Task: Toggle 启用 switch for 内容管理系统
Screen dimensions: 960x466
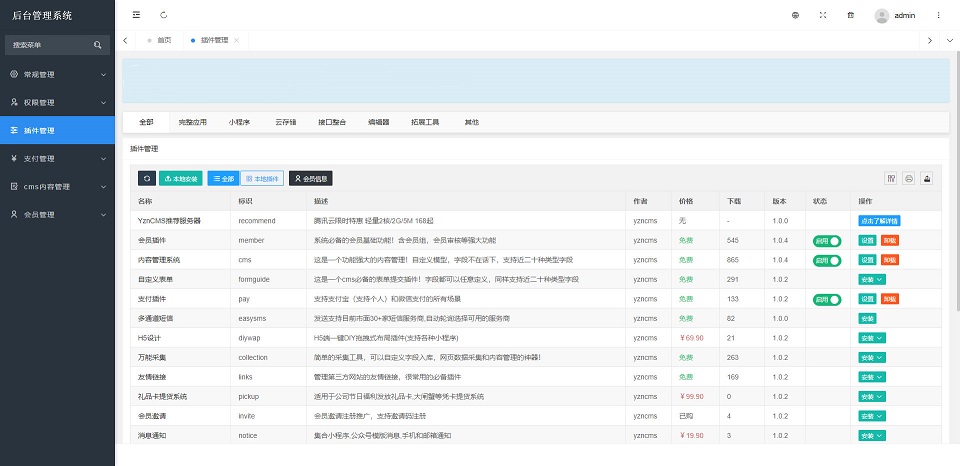Action: pyautogui.click(x=827, y=260)
